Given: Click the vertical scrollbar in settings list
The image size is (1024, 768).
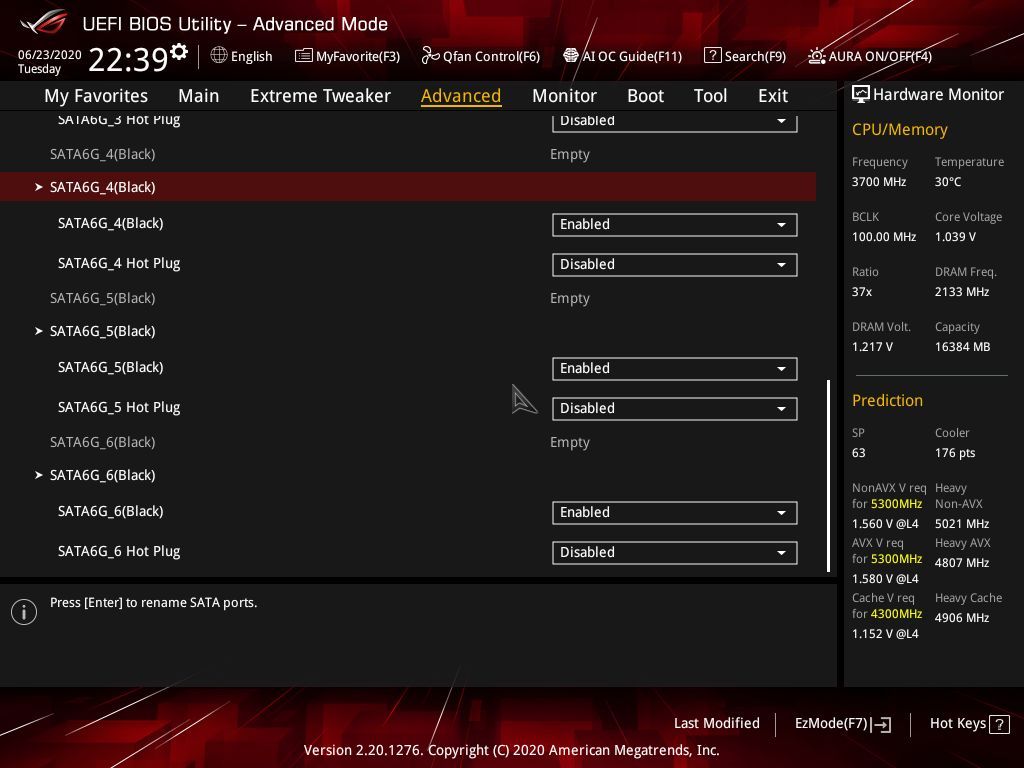Looking at the screenshot, I should click(828, 475).
